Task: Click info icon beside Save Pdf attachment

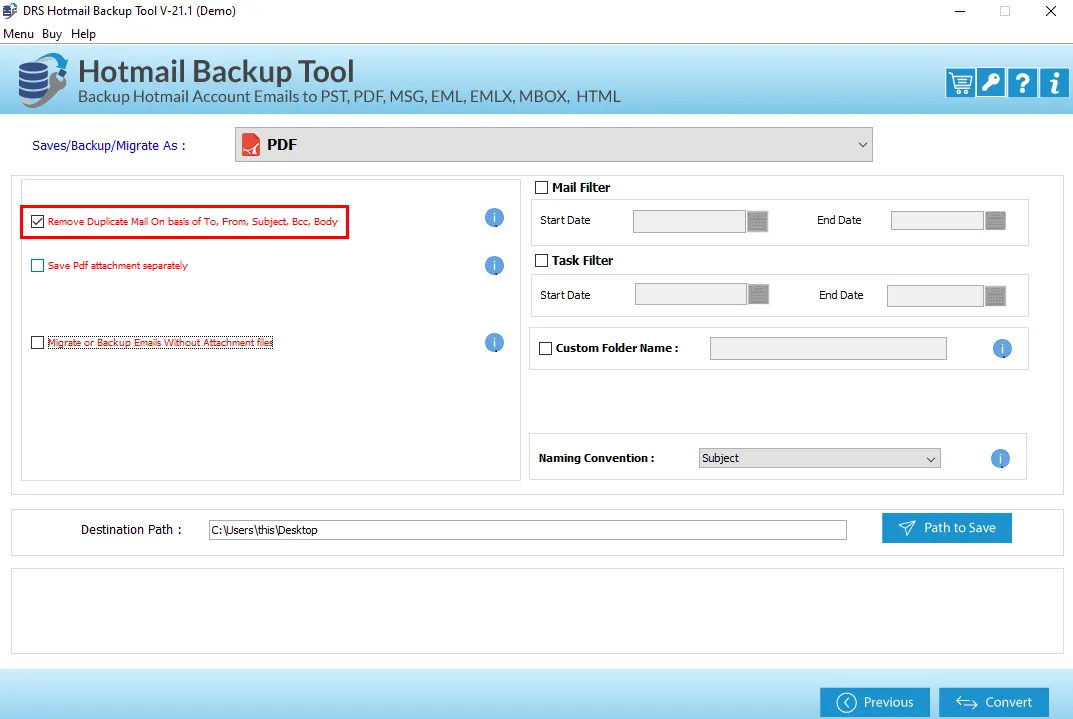Action: pyautogui.click(x=494, y=265)
